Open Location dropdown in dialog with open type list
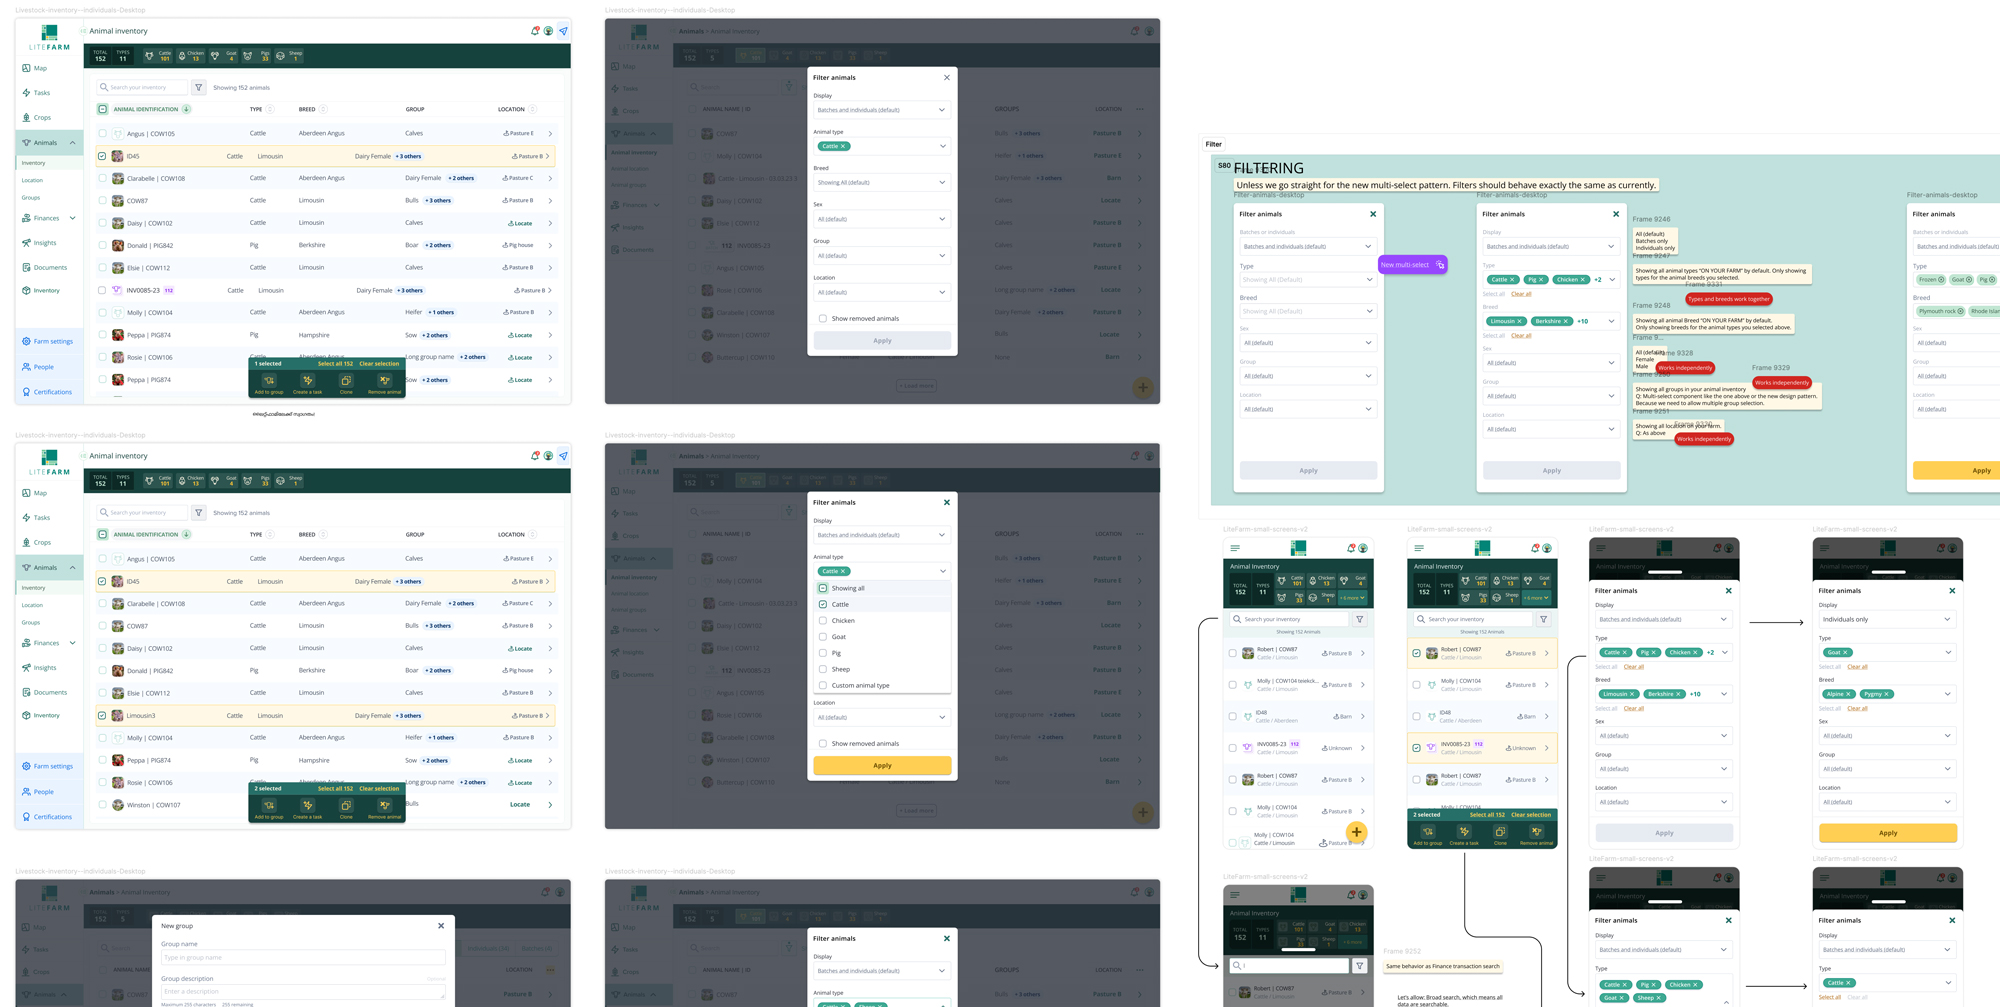Image resolution: width=2000 pixels, height=1007 pixels. 882,717
